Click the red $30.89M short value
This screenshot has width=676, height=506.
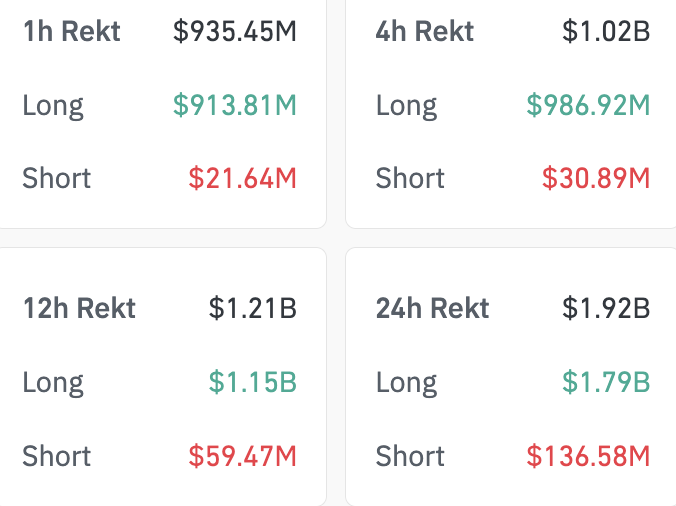coord(596,179)
